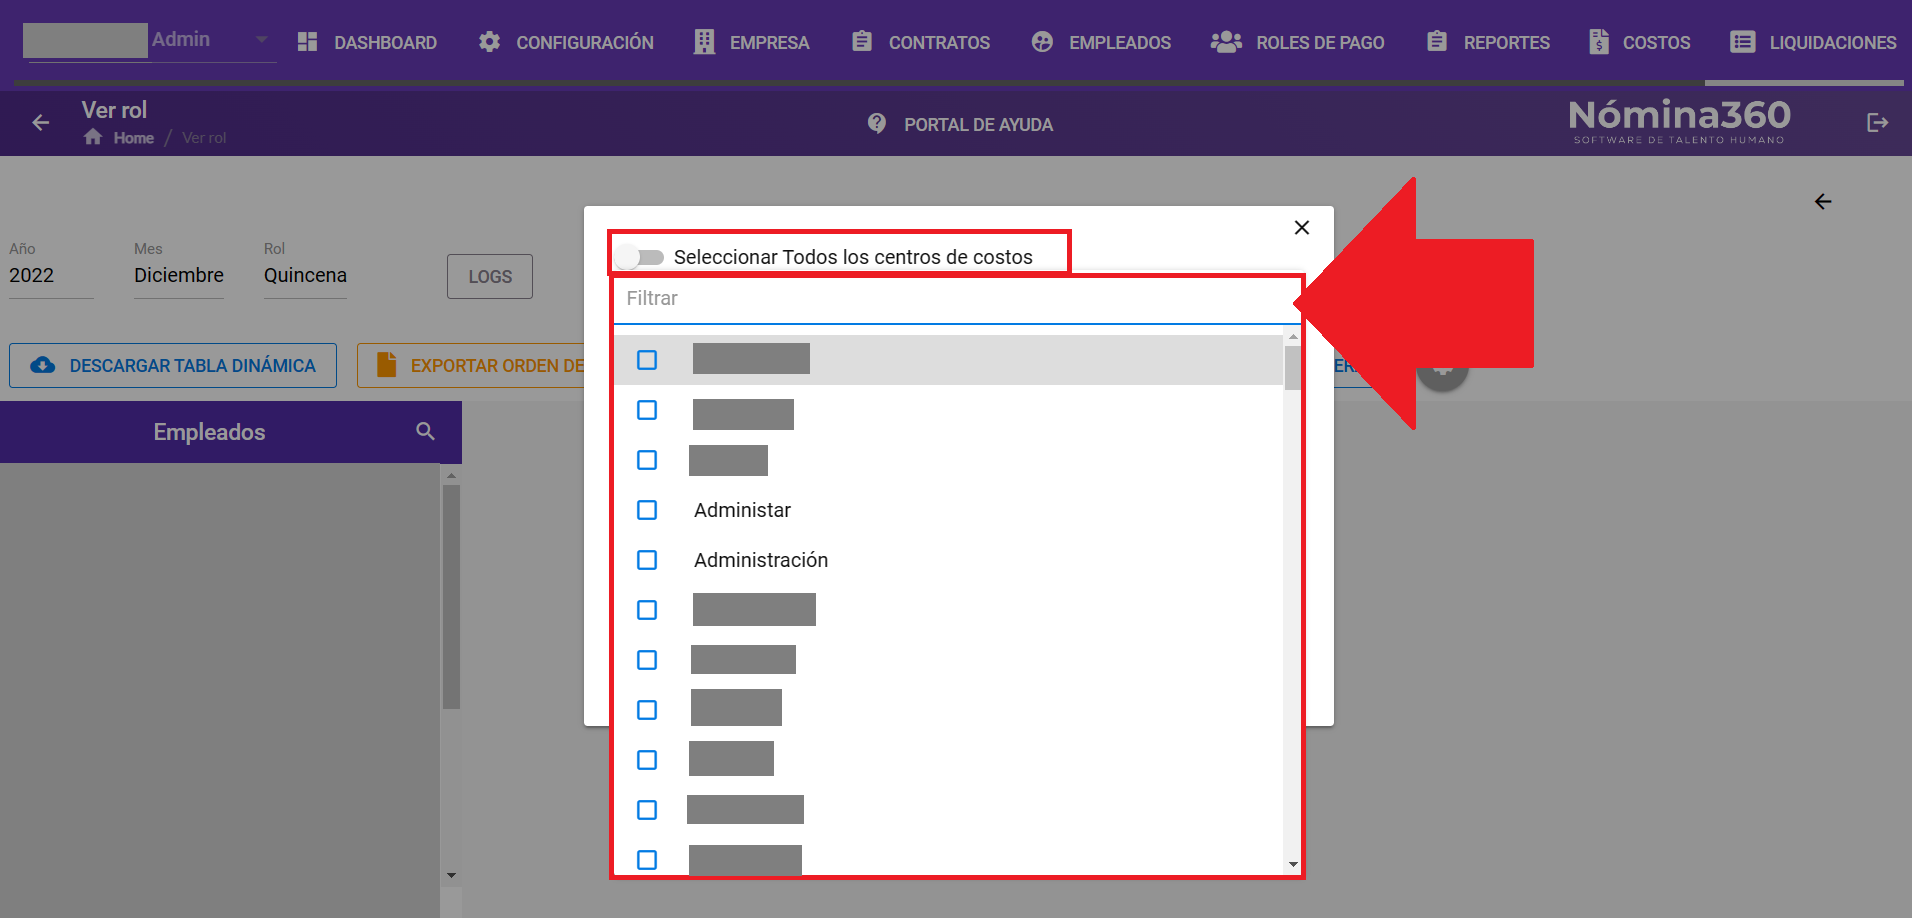Click the Empleados panel scrollbar
This screenshot has height=918, width=1912.
451,597
